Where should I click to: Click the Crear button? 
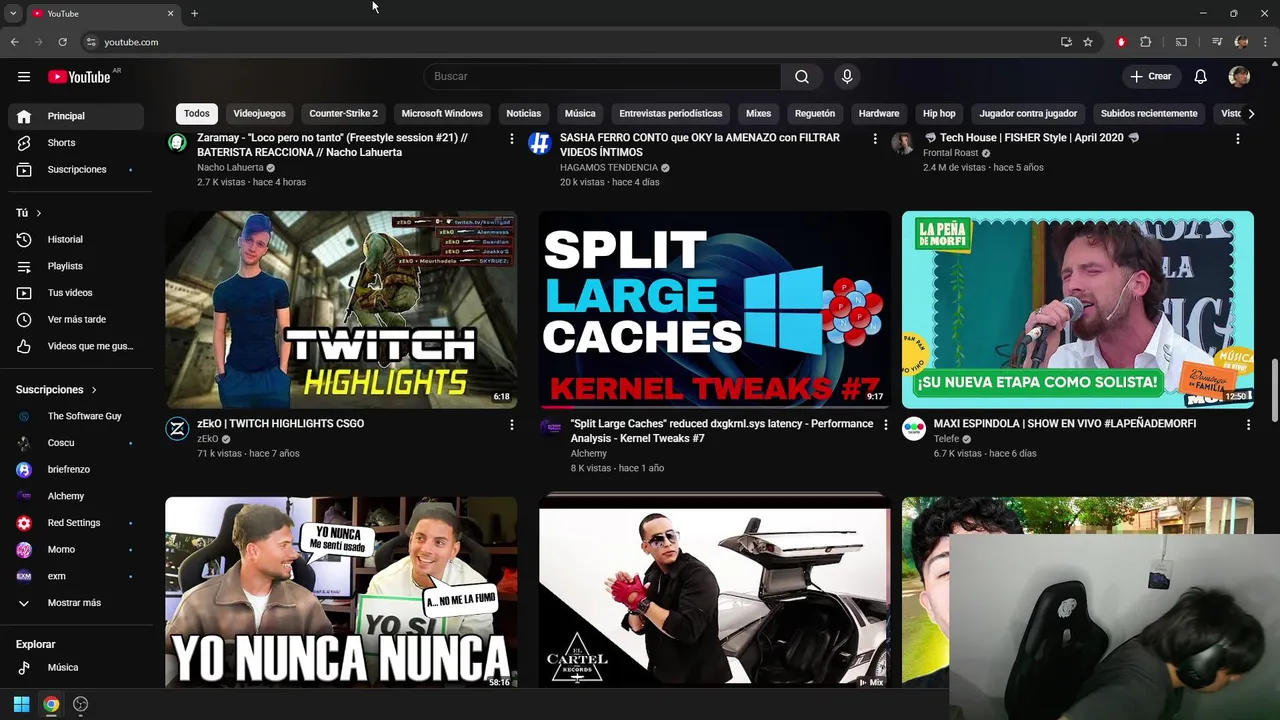point(1151,77)
